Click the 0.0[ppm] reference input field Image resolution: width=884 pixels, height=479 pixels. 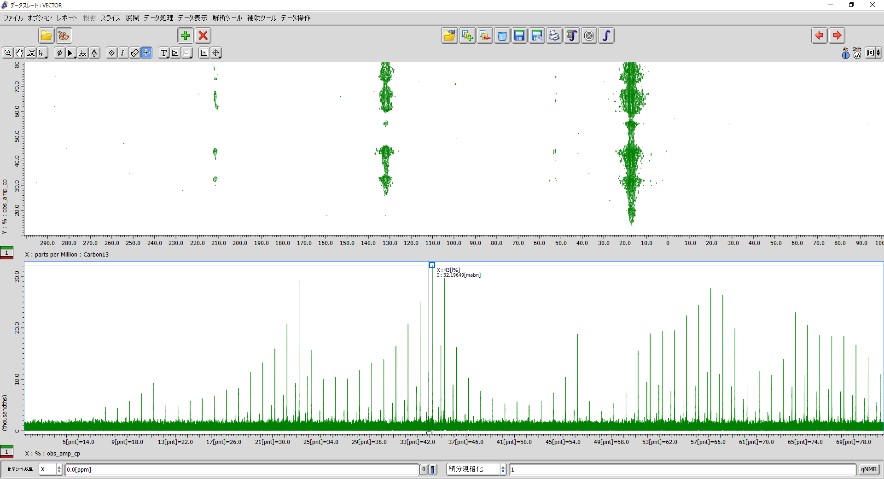[x=242, y=469]
